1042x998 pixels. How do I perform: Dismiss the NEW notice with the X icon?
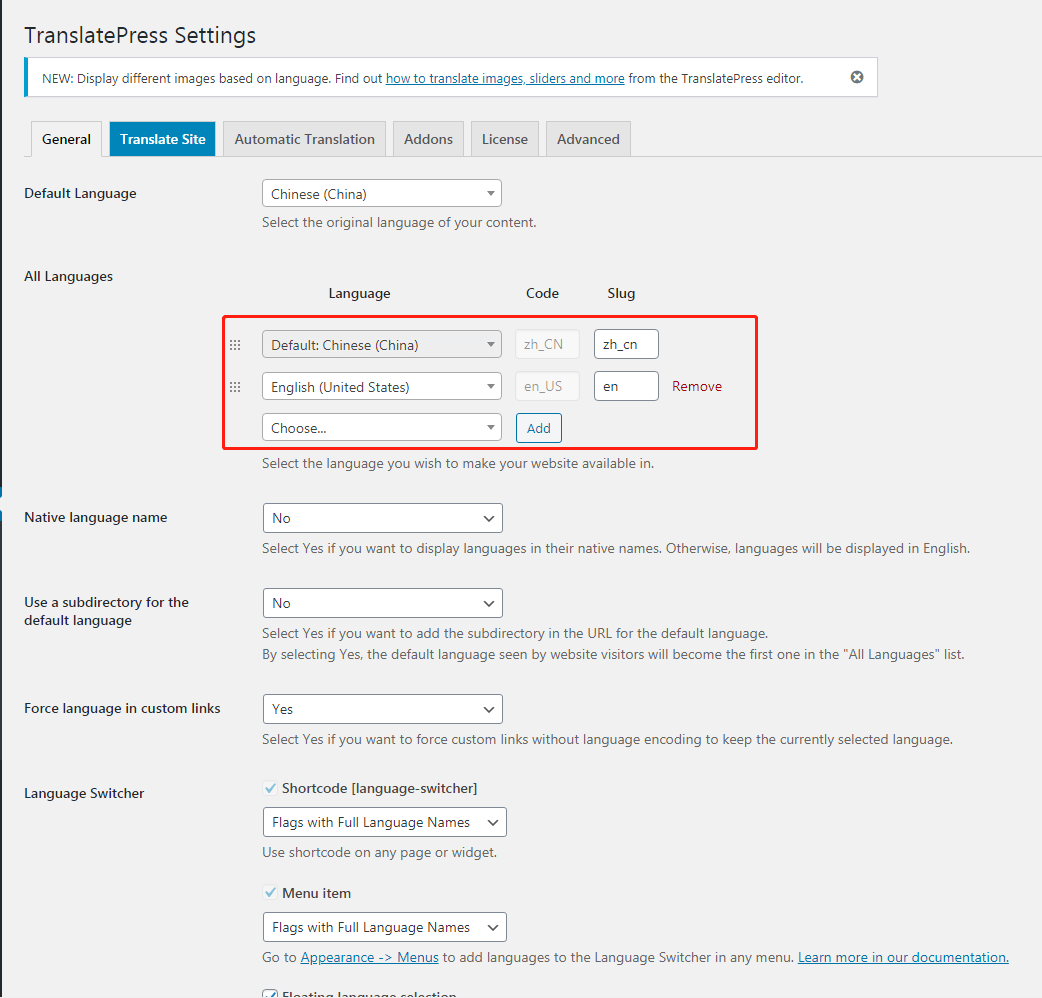tap(857, 77)
